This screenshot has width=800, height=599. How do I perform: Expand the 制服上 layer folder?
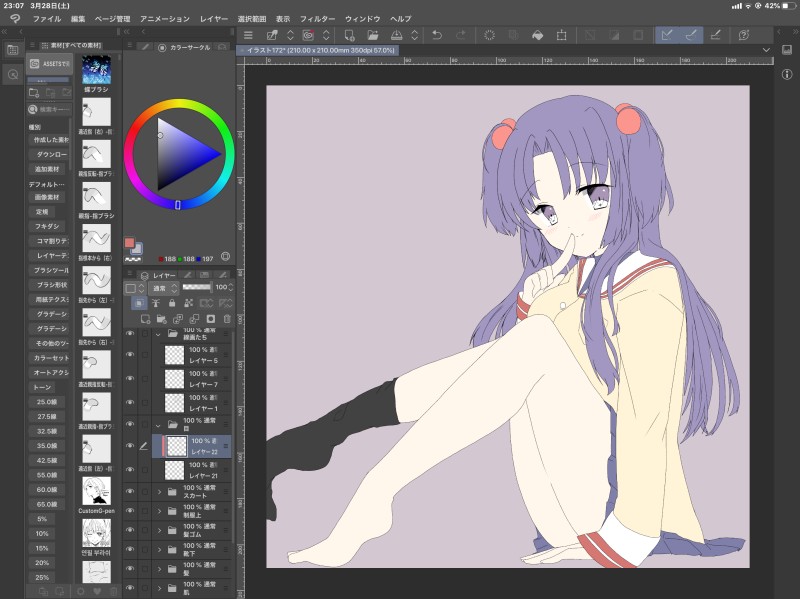pos(159,511)
